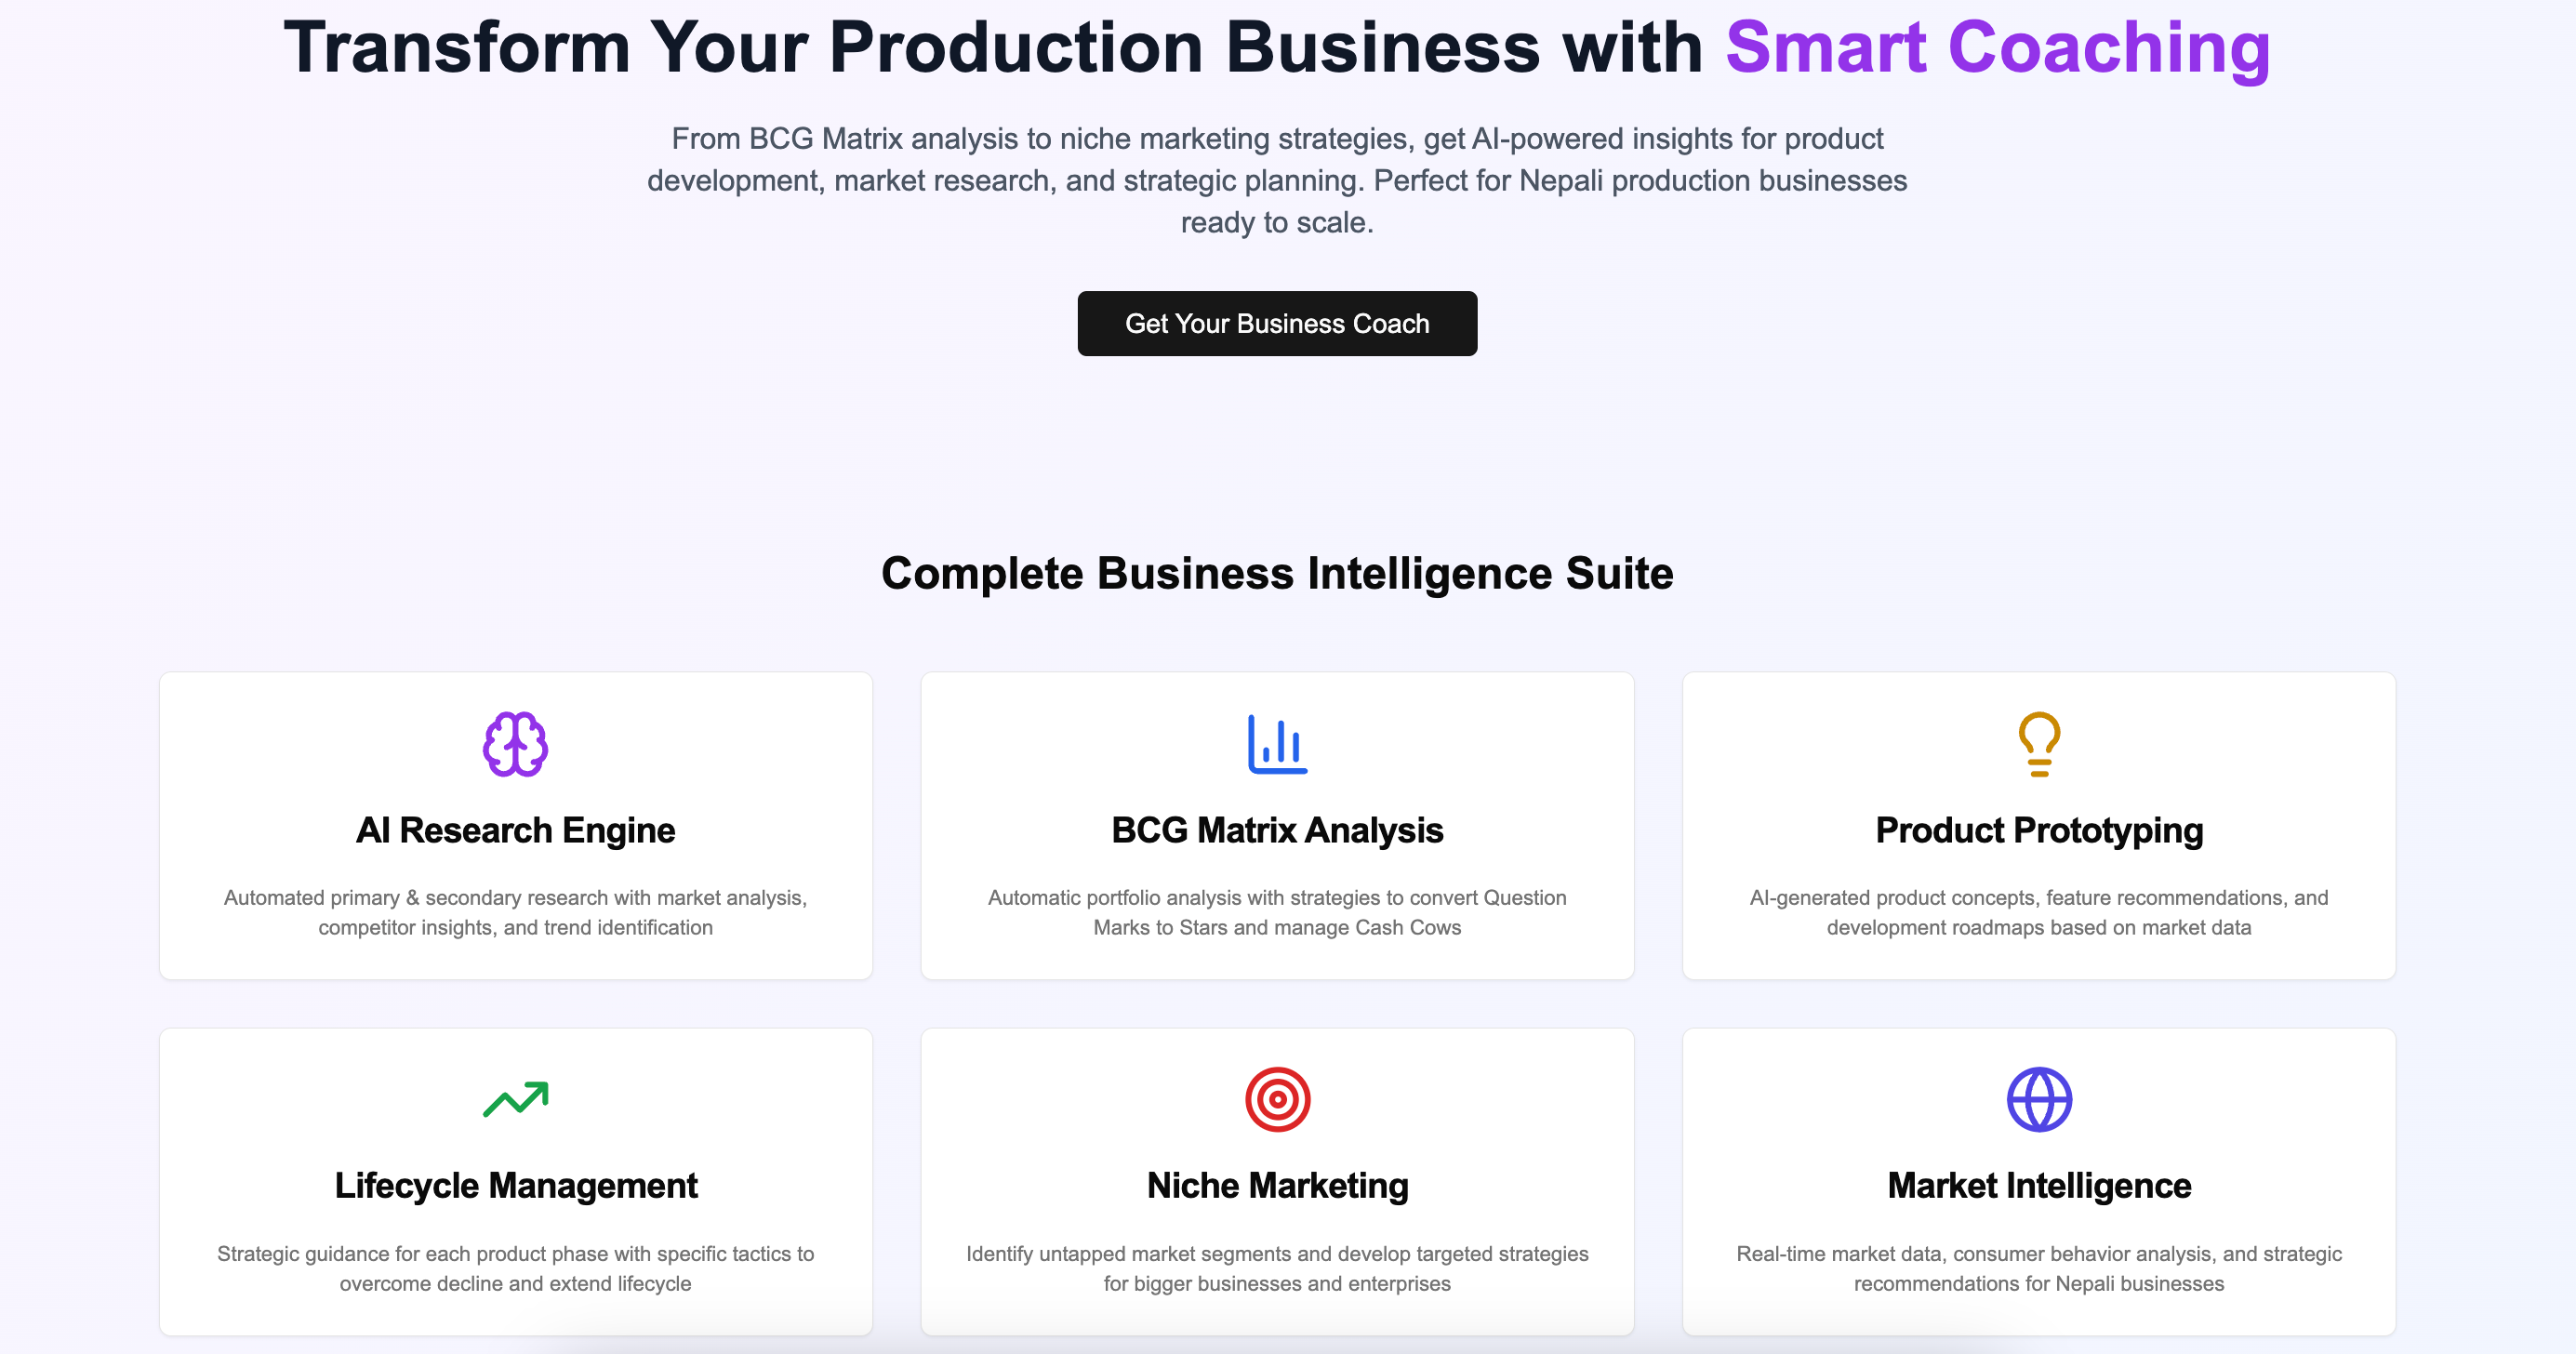Click the Get Your Business Coach button
Screen dimensions: 2576x1354
click(x=1277, y=323)
